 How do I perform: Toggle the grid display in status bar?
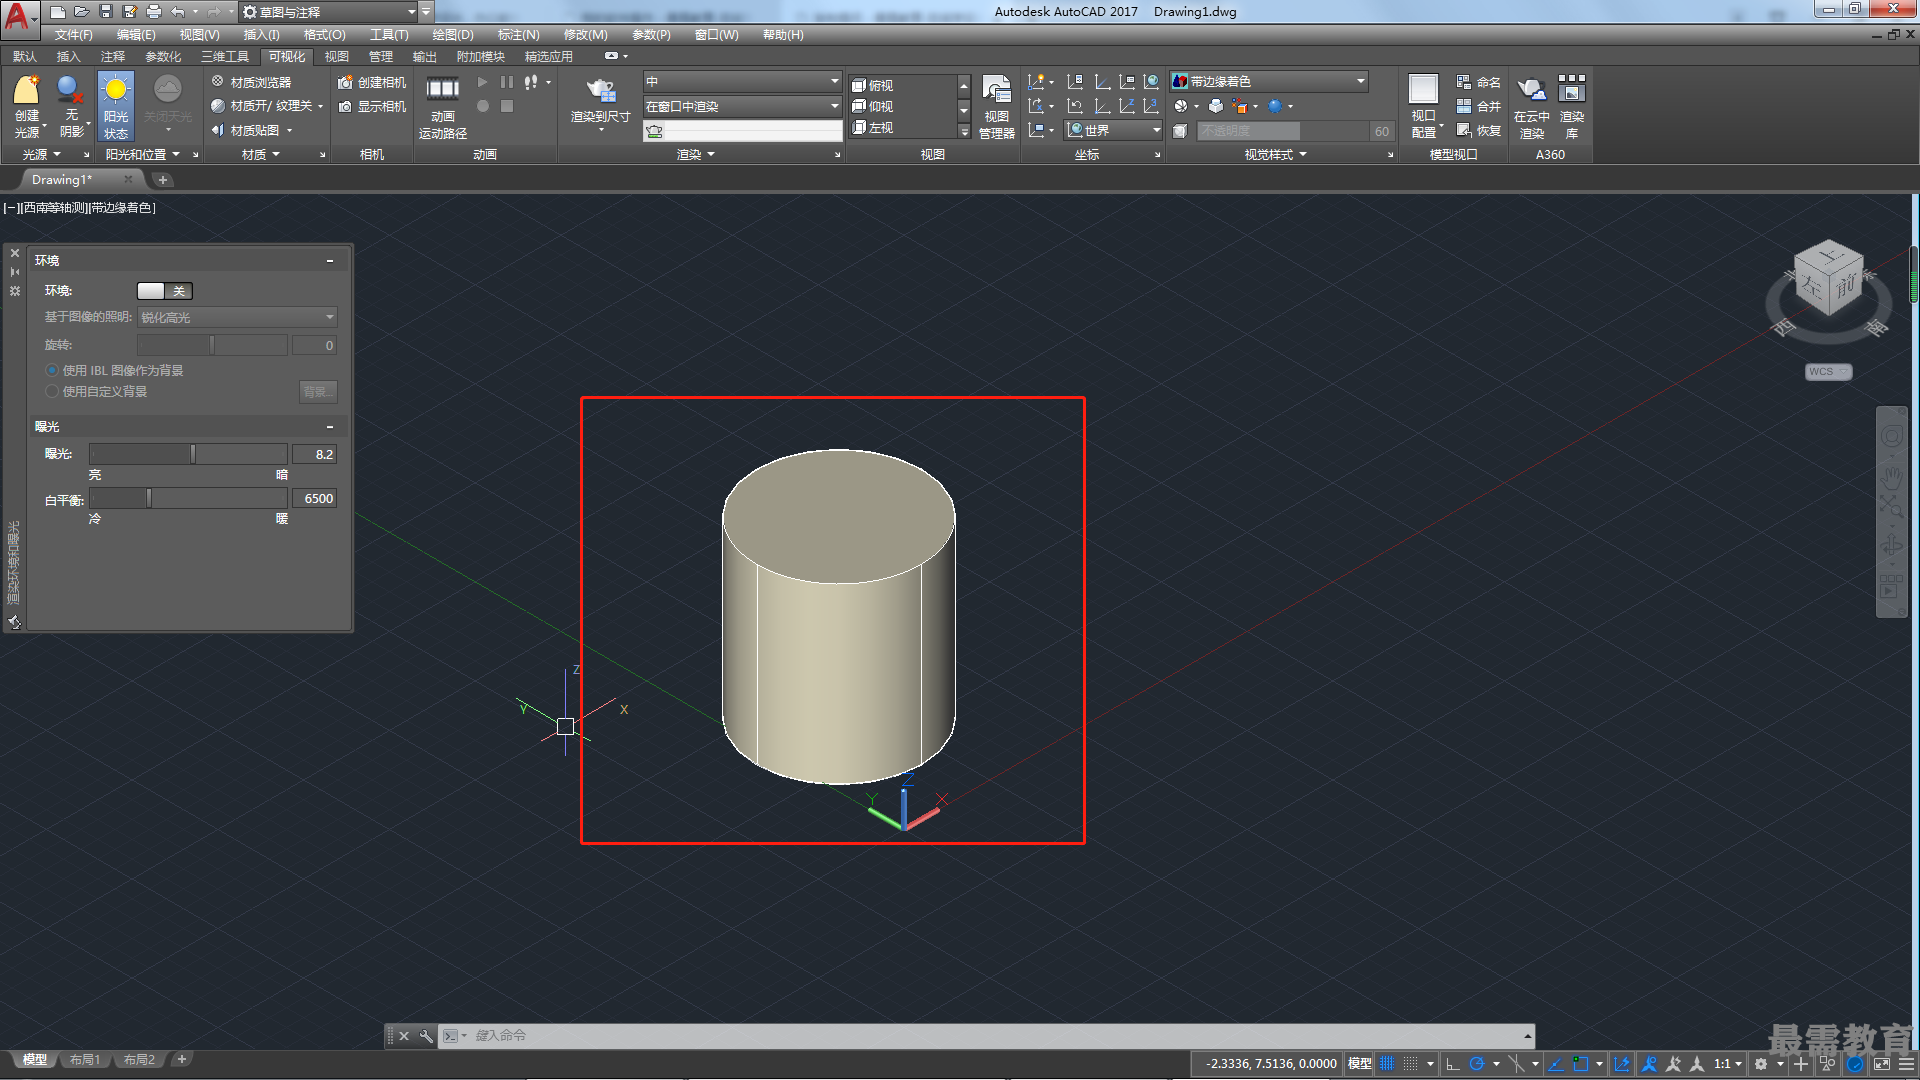click(1387, 1064)
